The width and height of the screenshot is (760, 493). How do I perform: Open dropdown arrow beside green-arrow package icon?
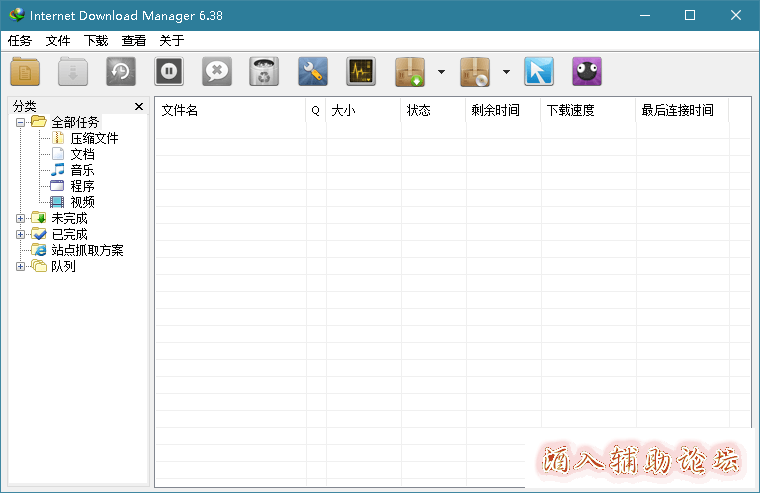(x=441, y=72)
